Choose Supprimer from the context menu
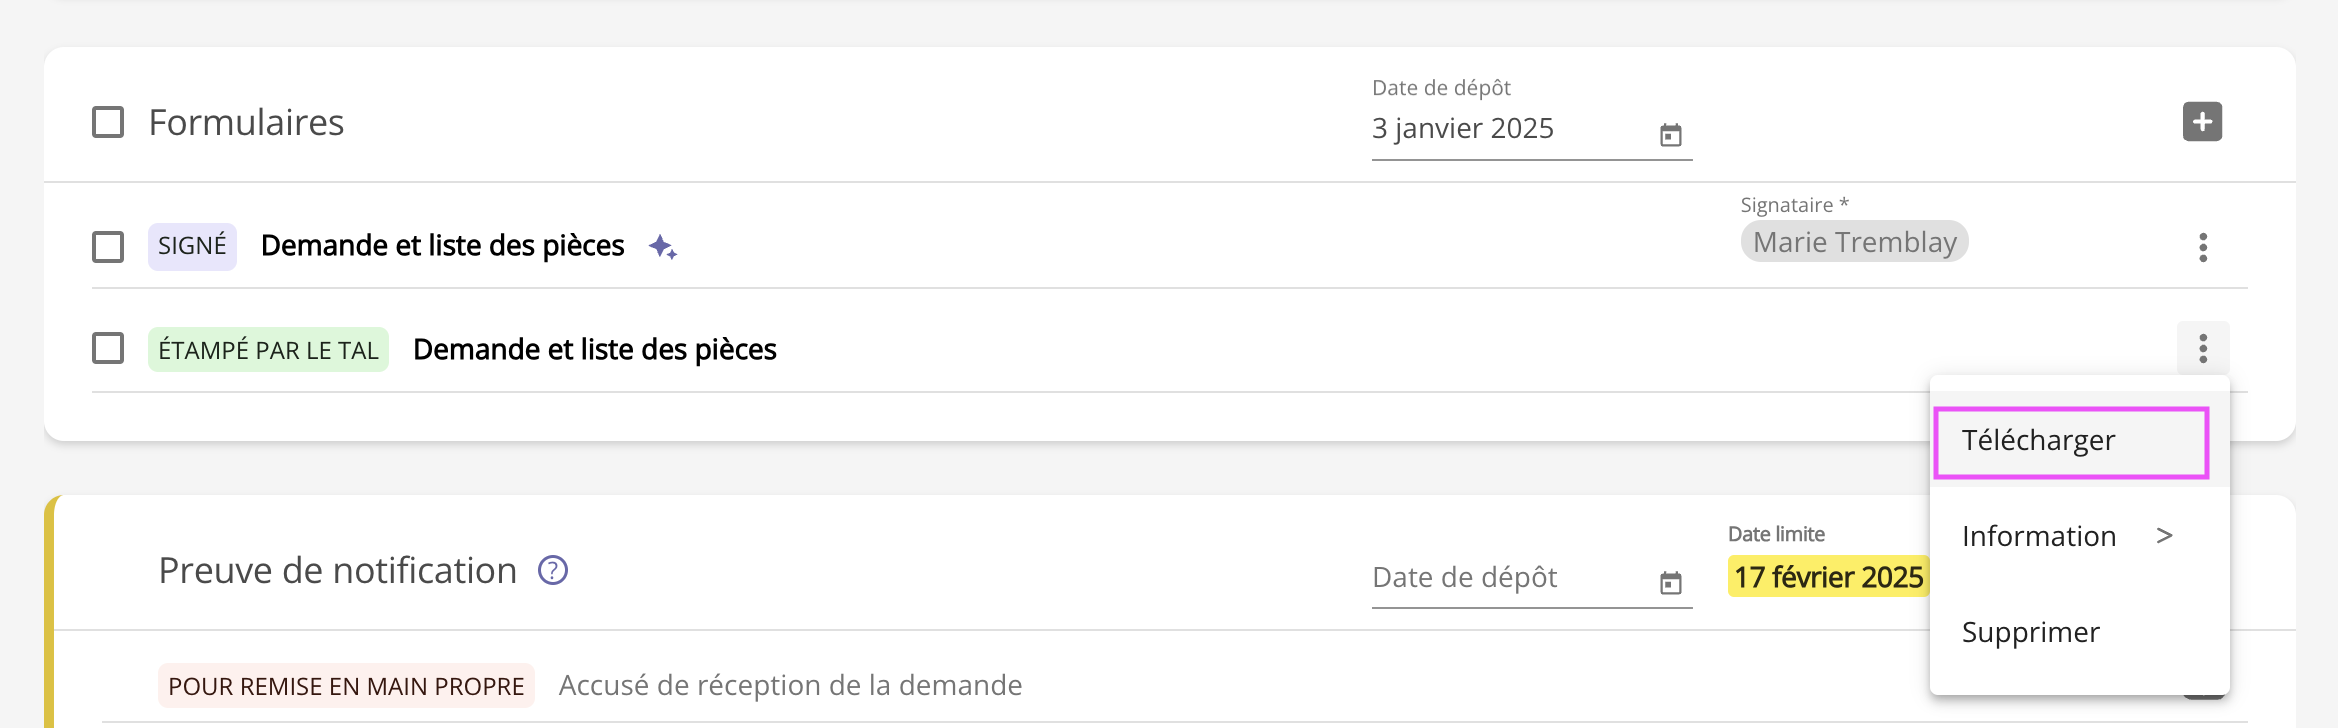 pyautogui.click(x=2031, y=632)
